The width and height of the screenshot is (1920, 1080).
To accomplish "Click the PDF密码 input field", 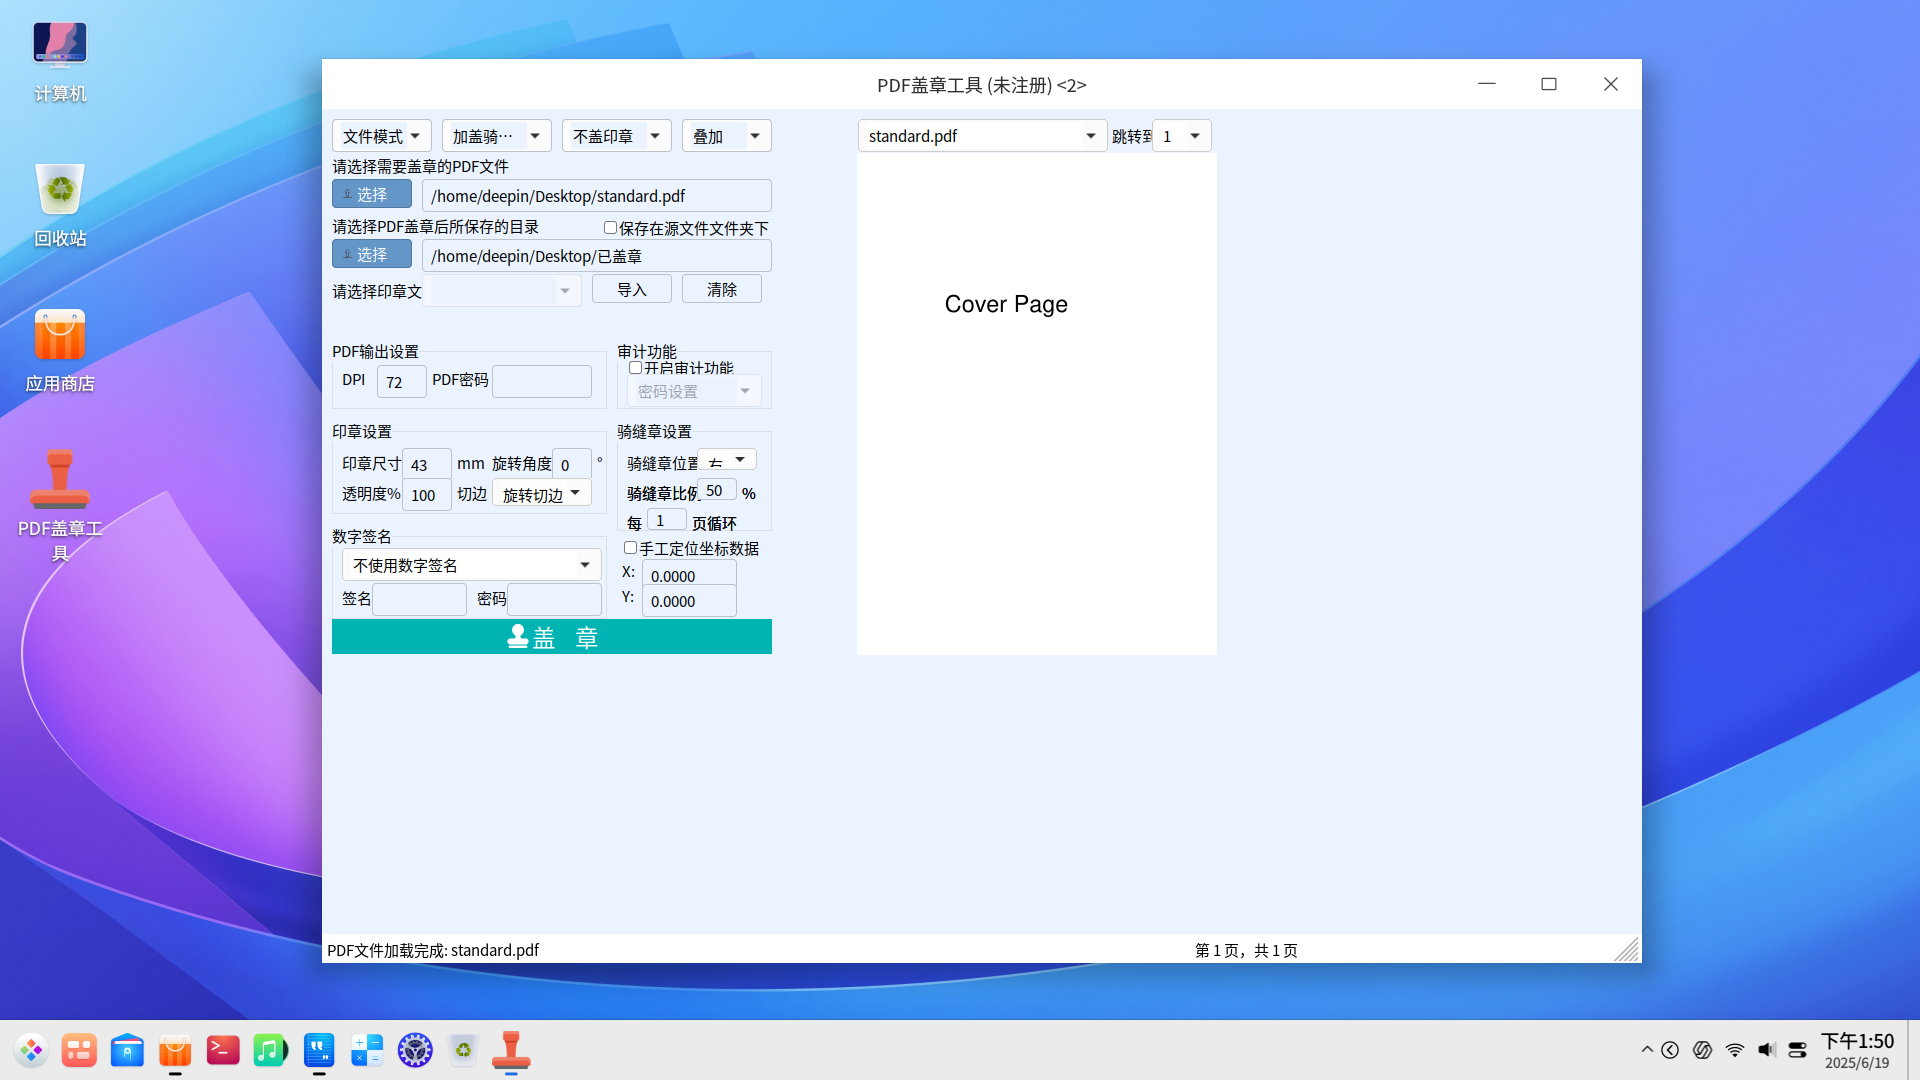I will (542, 381).
